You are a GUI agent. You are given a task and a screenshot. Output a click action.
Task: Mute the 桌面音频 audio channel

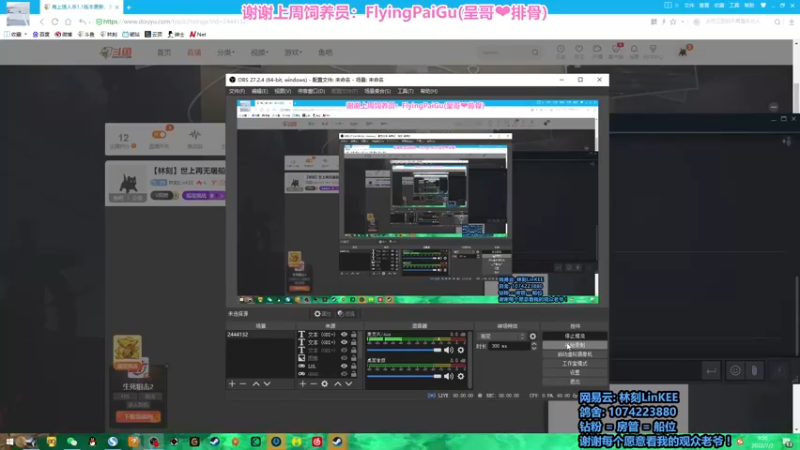(x=448, y=376)
